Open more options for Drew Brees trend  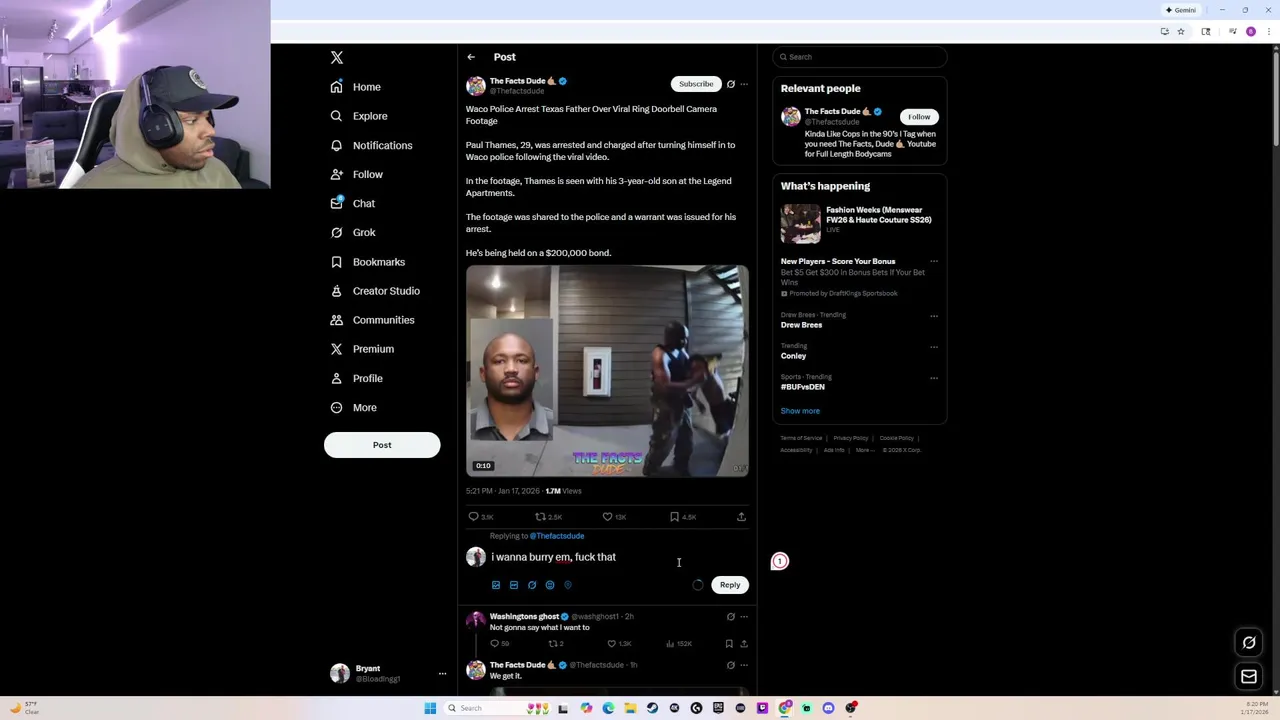934,316
